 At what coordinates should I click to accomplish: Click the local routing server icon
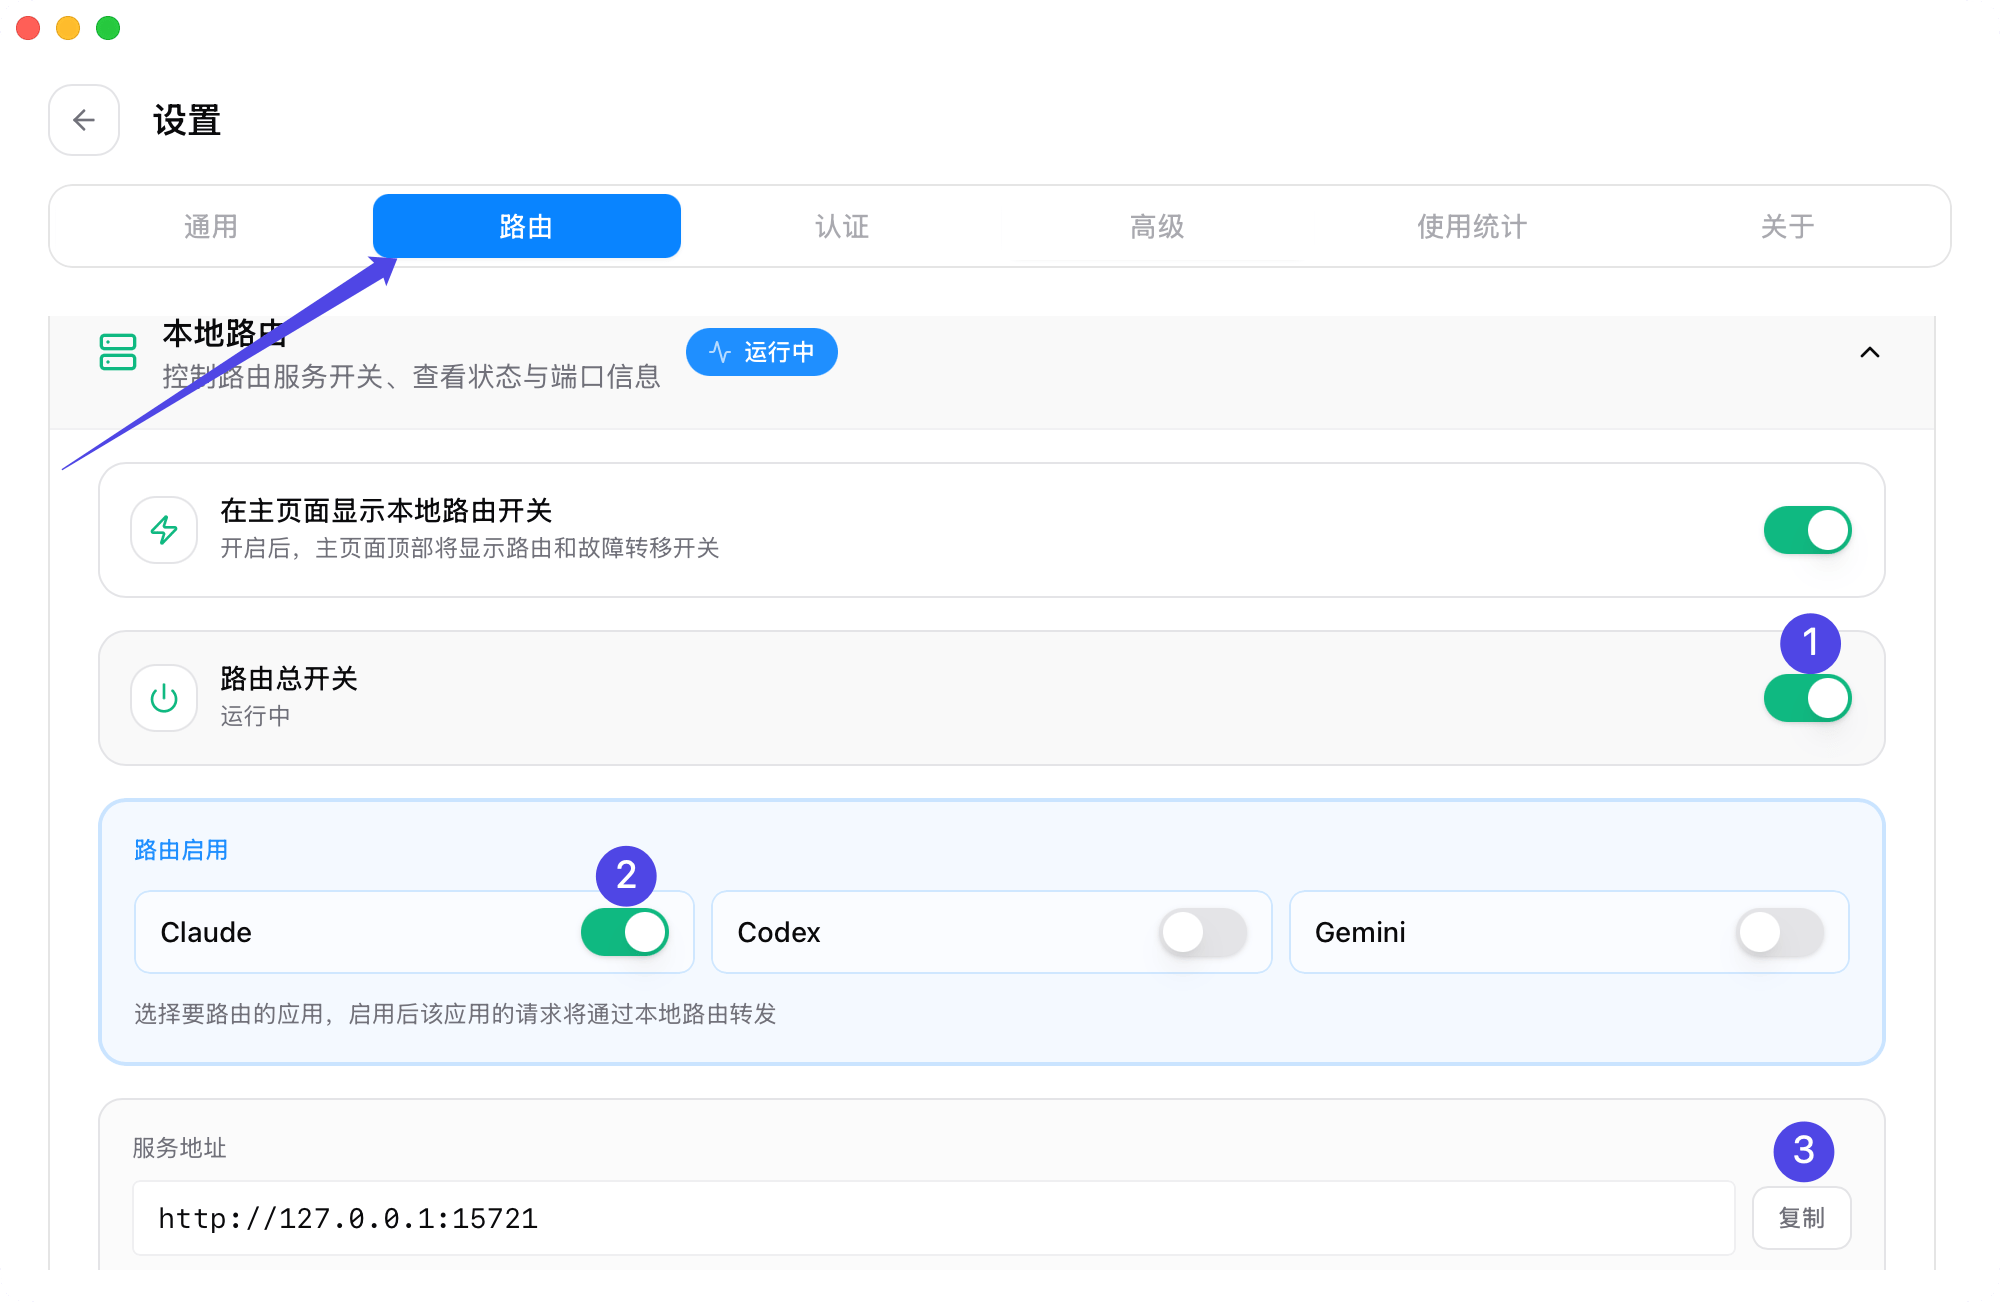click(x=118, y=352)
